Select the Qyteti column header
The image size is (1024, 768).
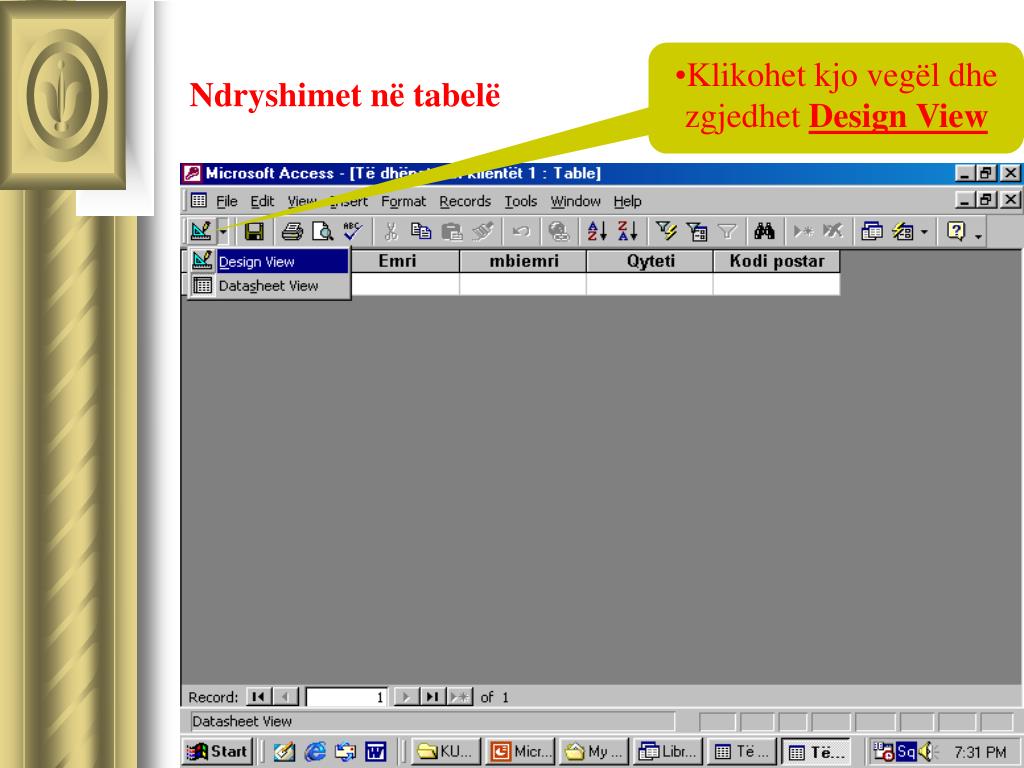click(x=650, y=261)
